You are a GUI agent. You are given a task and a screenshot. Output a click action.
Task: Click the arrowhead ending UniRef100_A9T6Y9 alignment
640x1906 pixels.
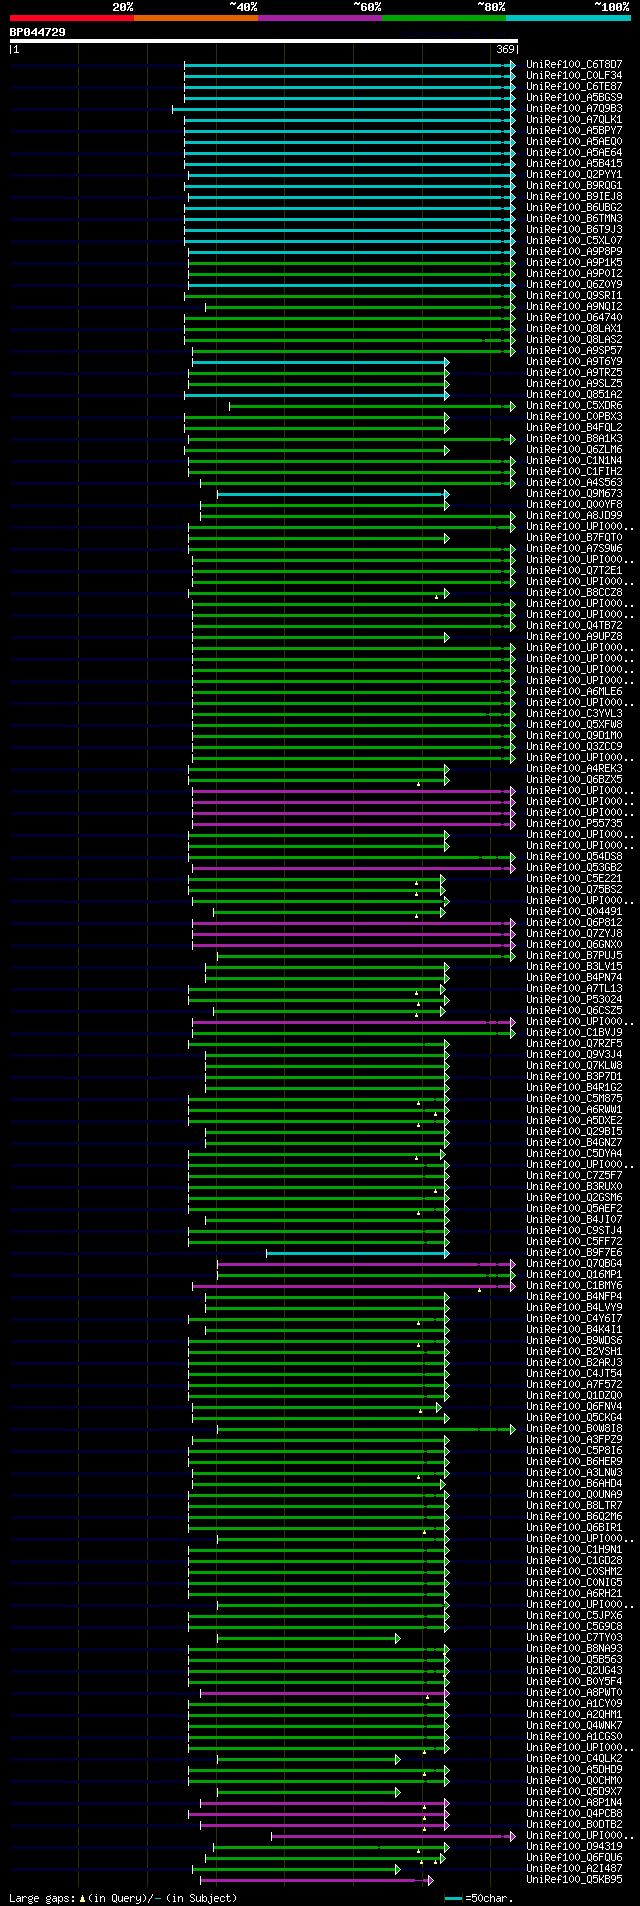[x=447, y=362]
